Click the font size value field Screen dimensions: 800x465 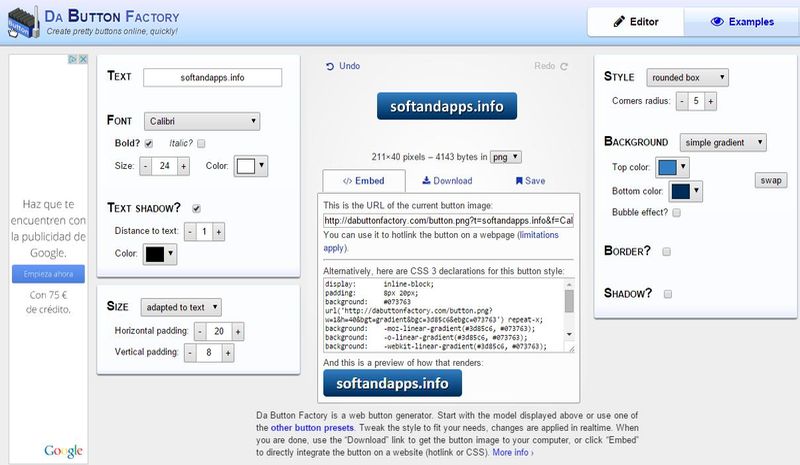coord(165,166)
